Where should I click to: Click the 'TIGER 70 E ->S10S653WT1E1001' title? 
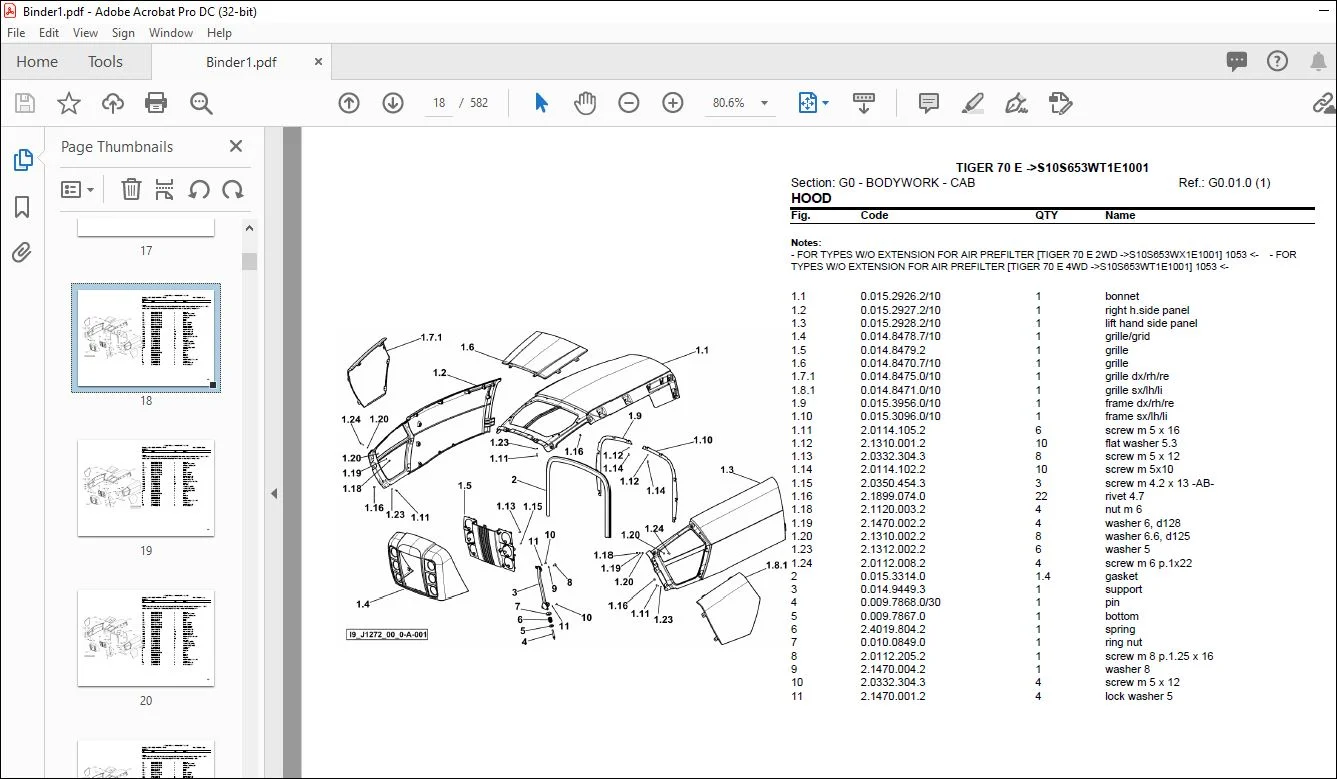(x=1052, y=168)
